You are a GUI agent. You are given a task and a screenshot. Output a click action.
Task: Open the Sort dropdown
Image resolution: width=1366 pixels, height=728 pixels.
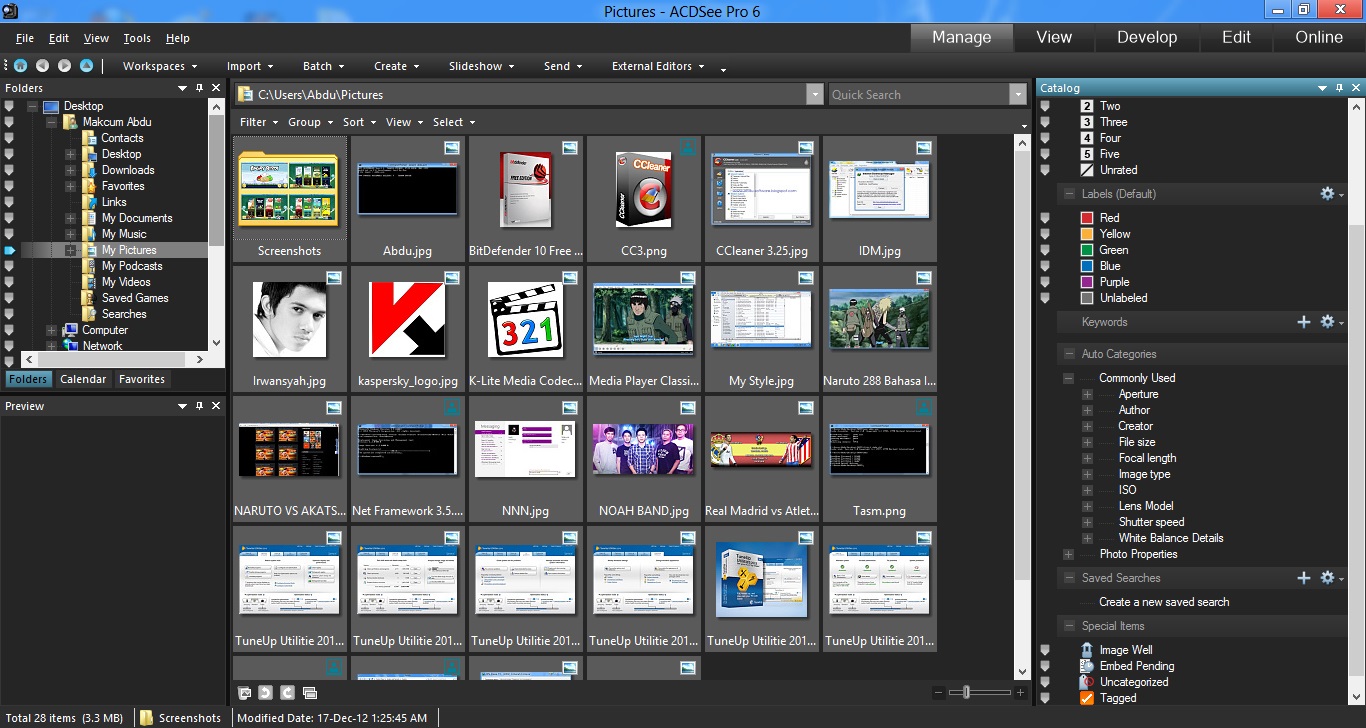(359, 122)
